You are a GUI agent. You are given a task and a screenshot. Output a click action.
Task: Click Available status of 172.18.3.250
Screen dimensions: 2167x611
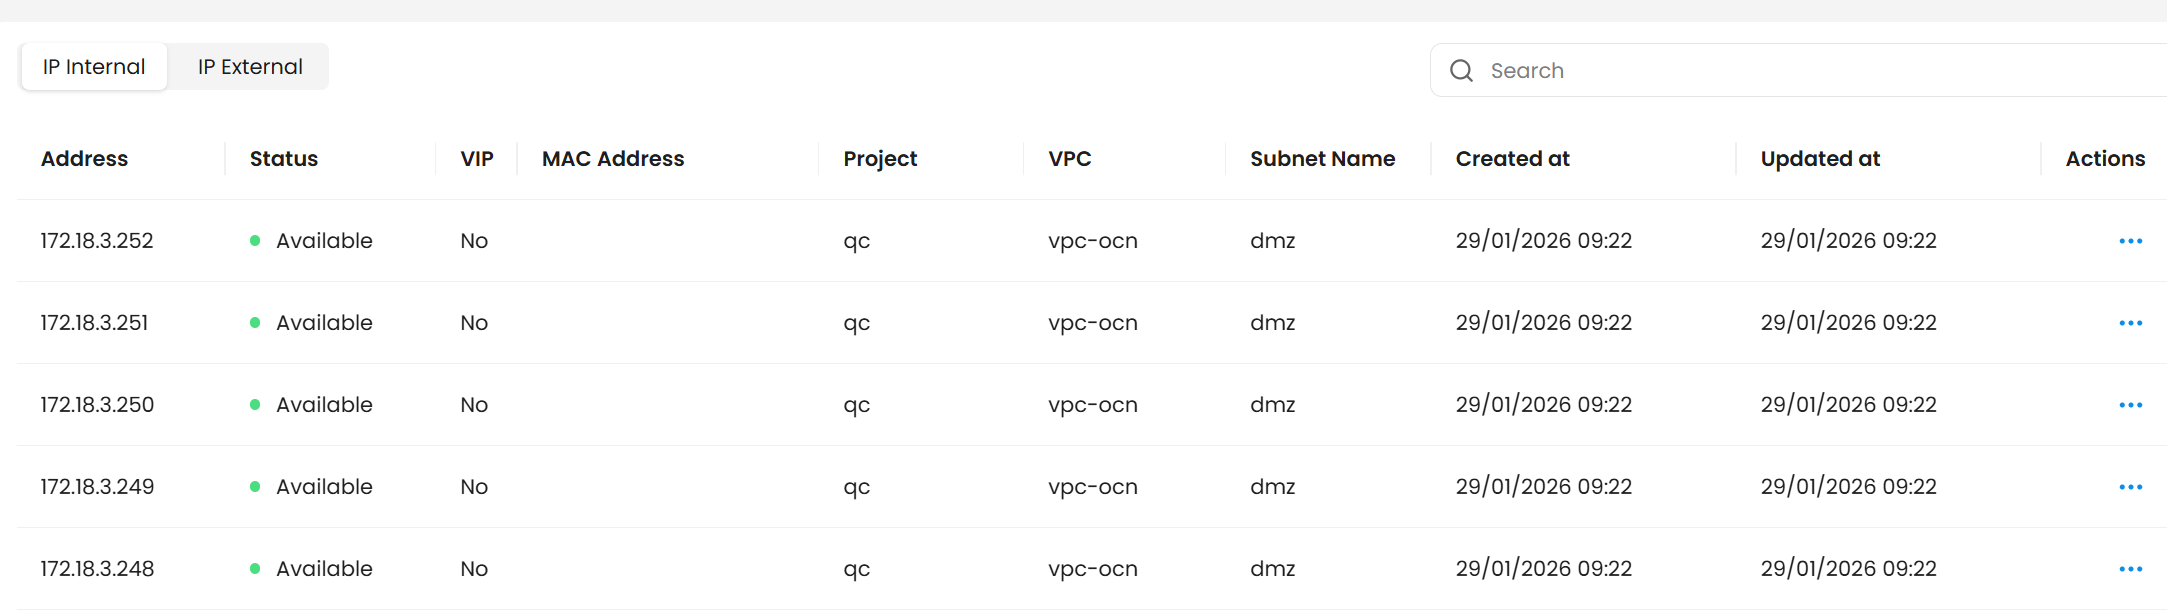pos(323,405)
